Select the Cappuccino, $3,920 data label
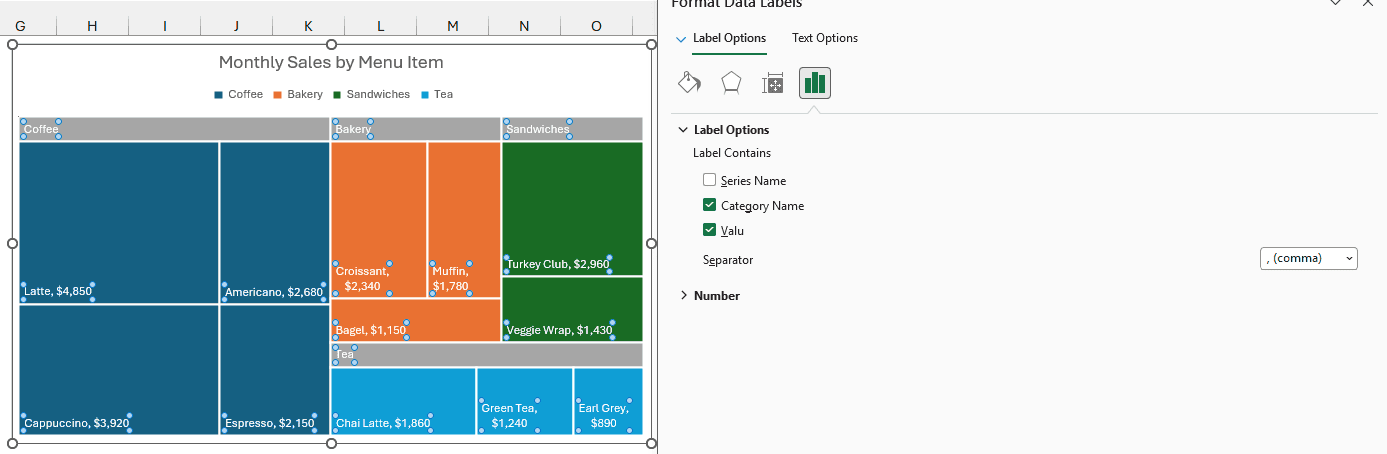 [x=77, y=423]
